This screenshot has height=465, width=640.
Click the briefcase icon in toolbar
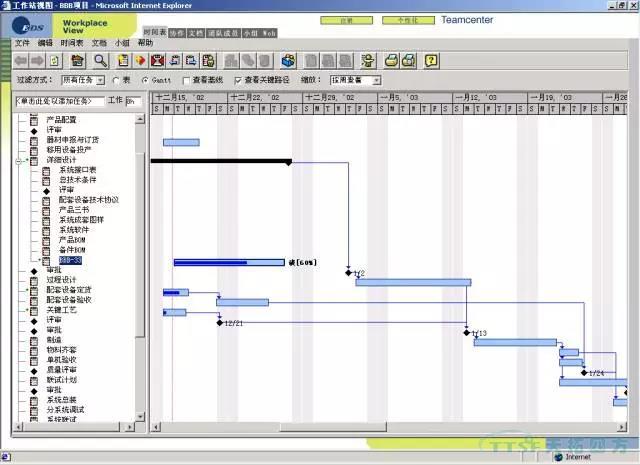(x=78, y=60)
